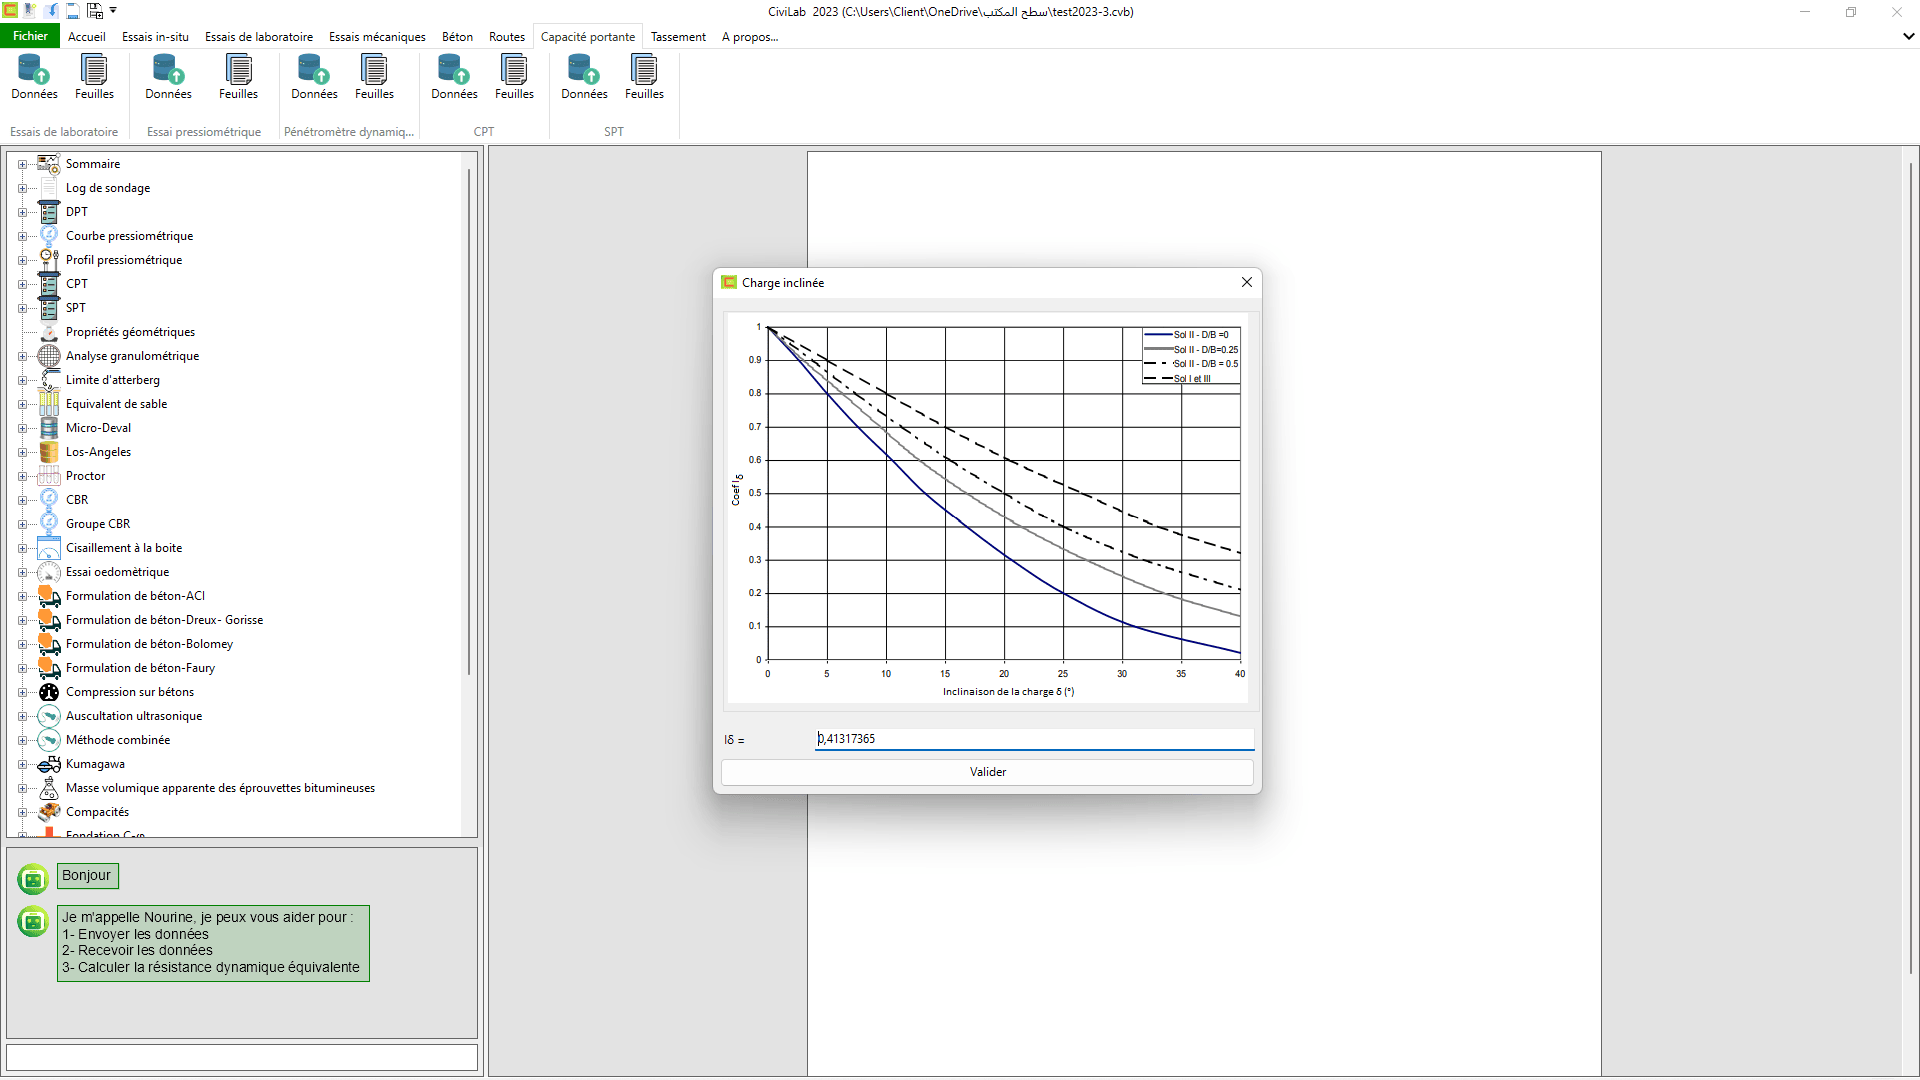The width and height of the screenshot is (1920, 1080).
Task: Click the tree panel vertical scrollbar
Action: 468,420
